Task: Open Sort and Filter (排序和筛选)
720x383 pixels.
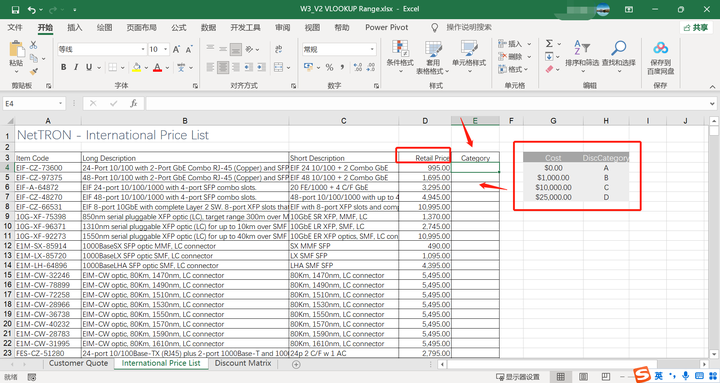Action: 582,56
